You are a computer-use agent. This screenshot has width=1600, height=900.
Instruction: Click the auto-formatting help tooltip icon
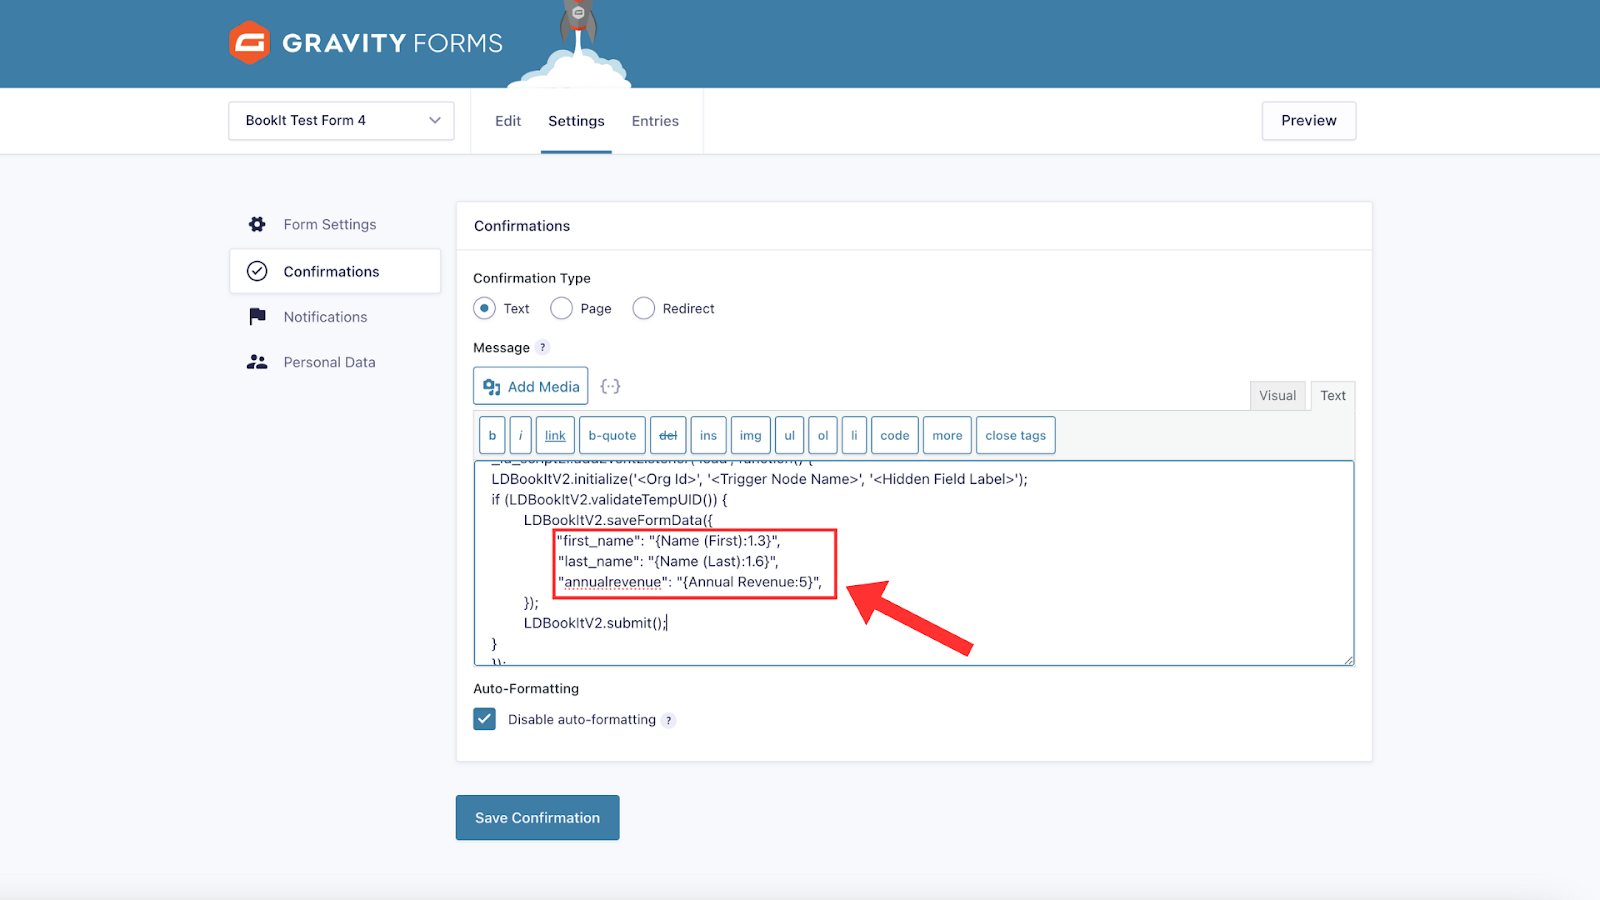click(669, 720)
